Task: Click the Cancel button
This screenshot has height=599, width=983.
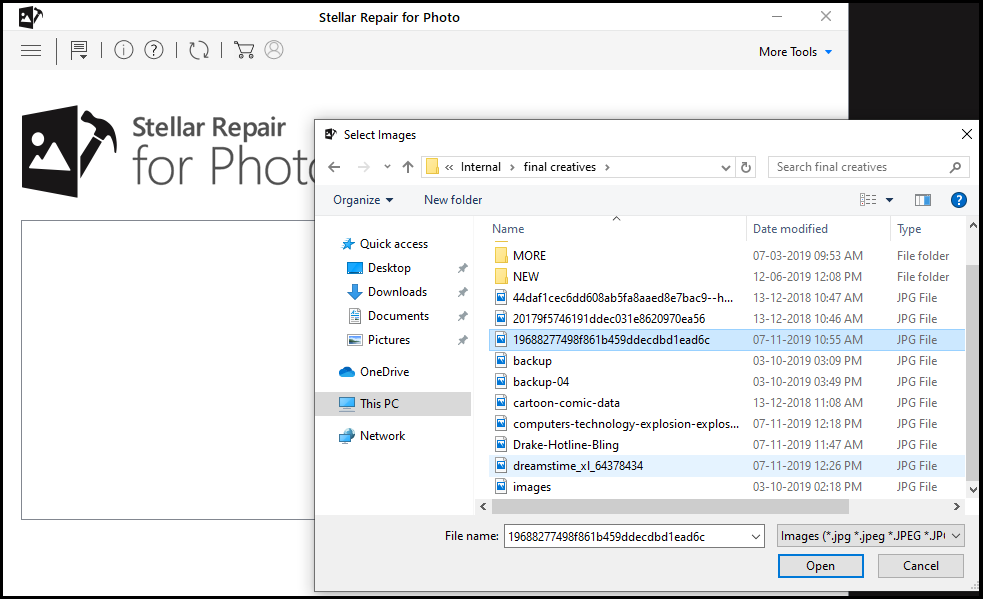Action: tap(920, 566)
